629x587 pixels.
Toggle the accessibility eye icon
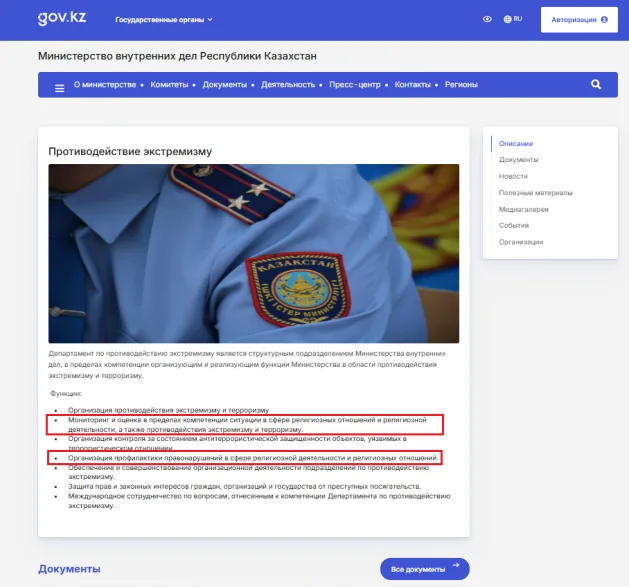pyautogui.click(x=487, y=19)
